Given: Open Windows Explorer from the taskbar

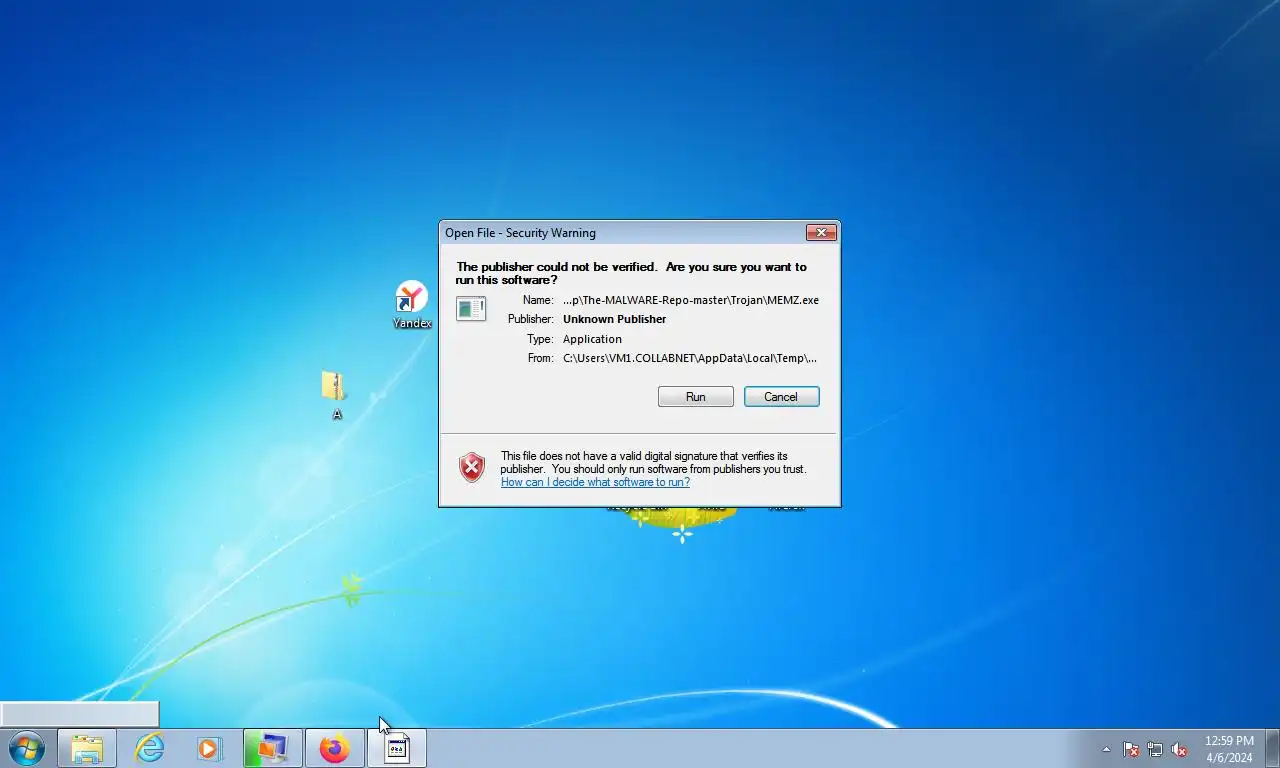Looking at the screenshot, I should (x=87, y=748).
